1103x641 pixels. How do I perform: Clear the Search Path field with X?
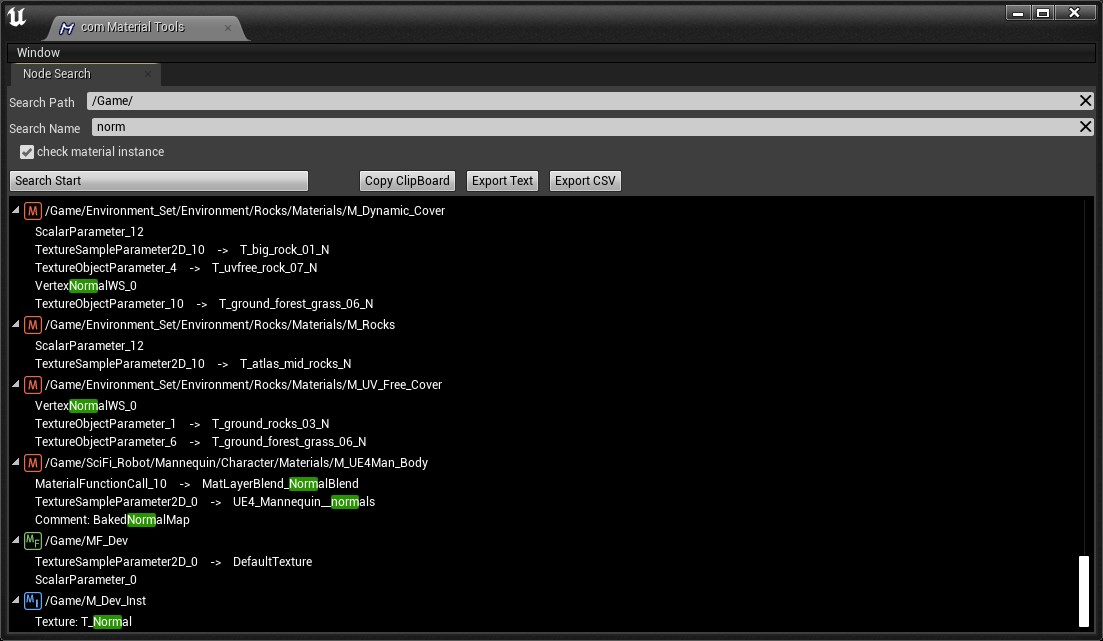(x=1085, y=101)
